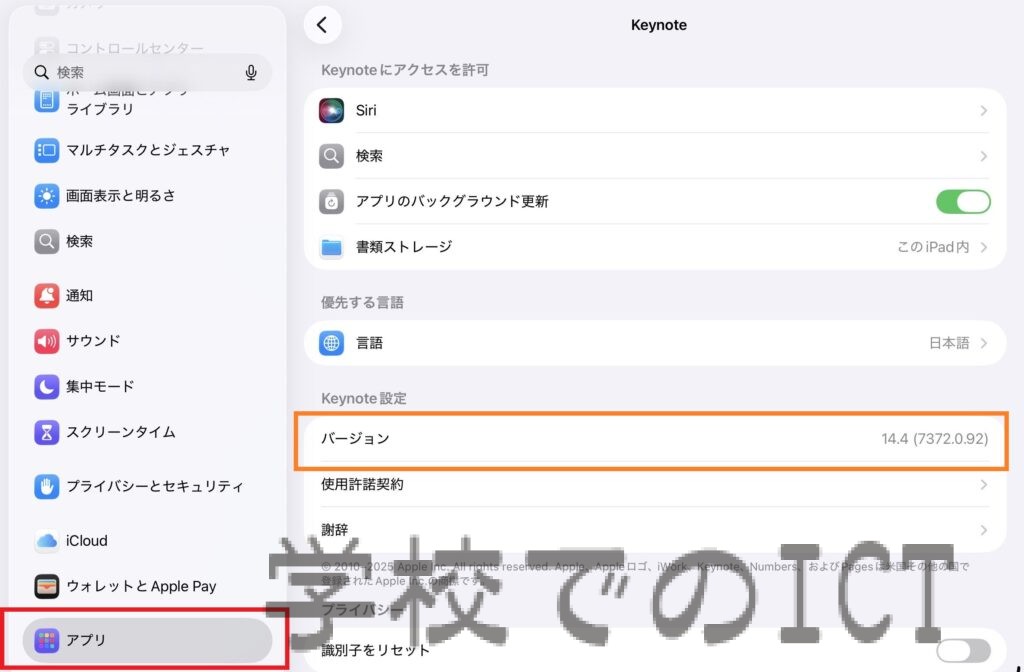
Task: Select アプリ in the settings sidebar
Action: 147,640
